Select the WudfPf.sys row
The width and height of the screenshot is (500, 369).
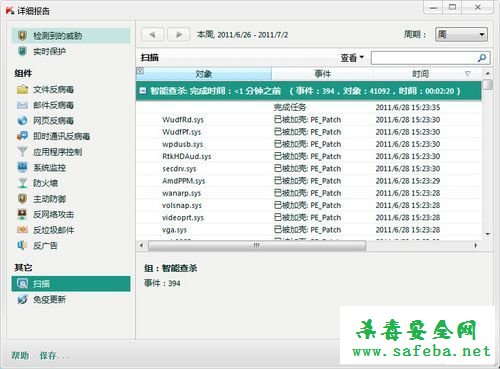click(309, 132)
